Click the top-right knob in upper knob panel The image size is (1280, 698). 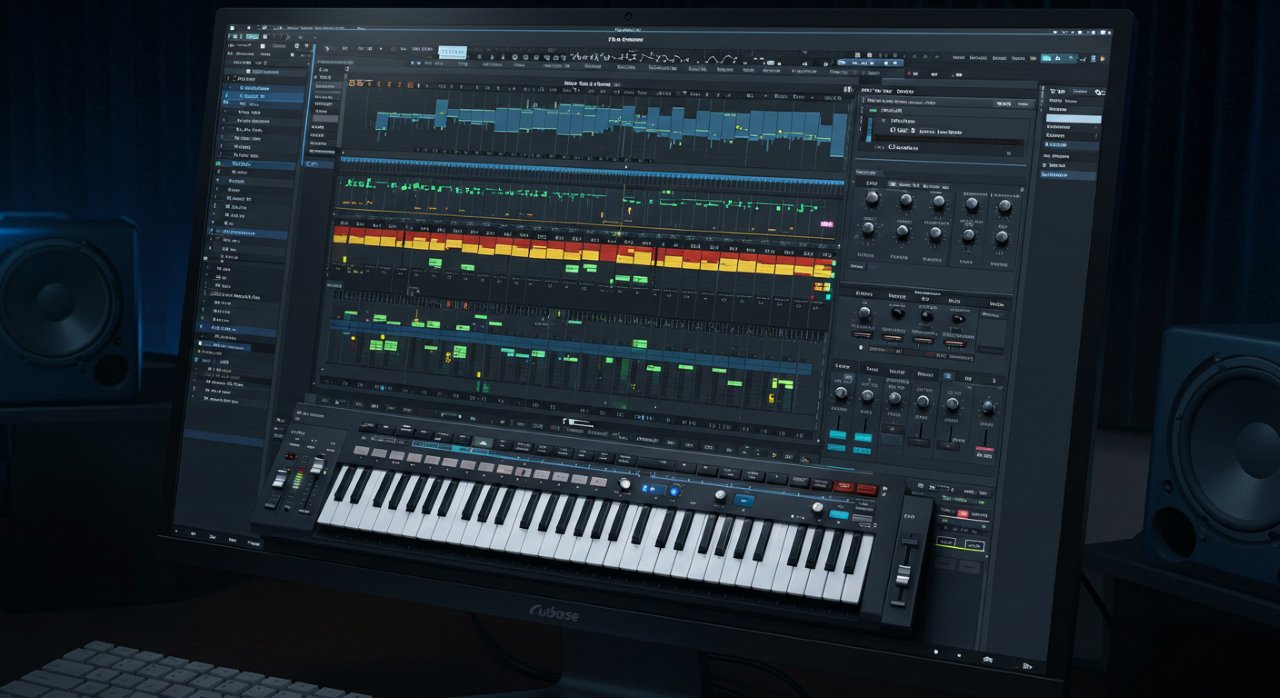(1004, 207)
